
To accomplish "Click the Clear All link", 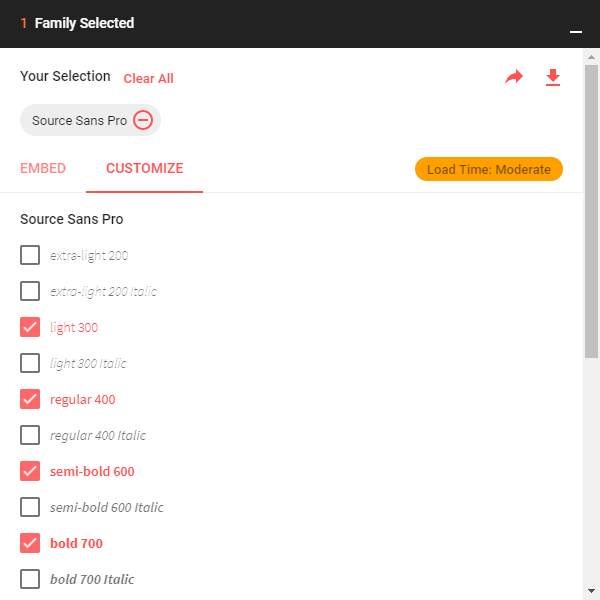I will [x=148, y=78].
